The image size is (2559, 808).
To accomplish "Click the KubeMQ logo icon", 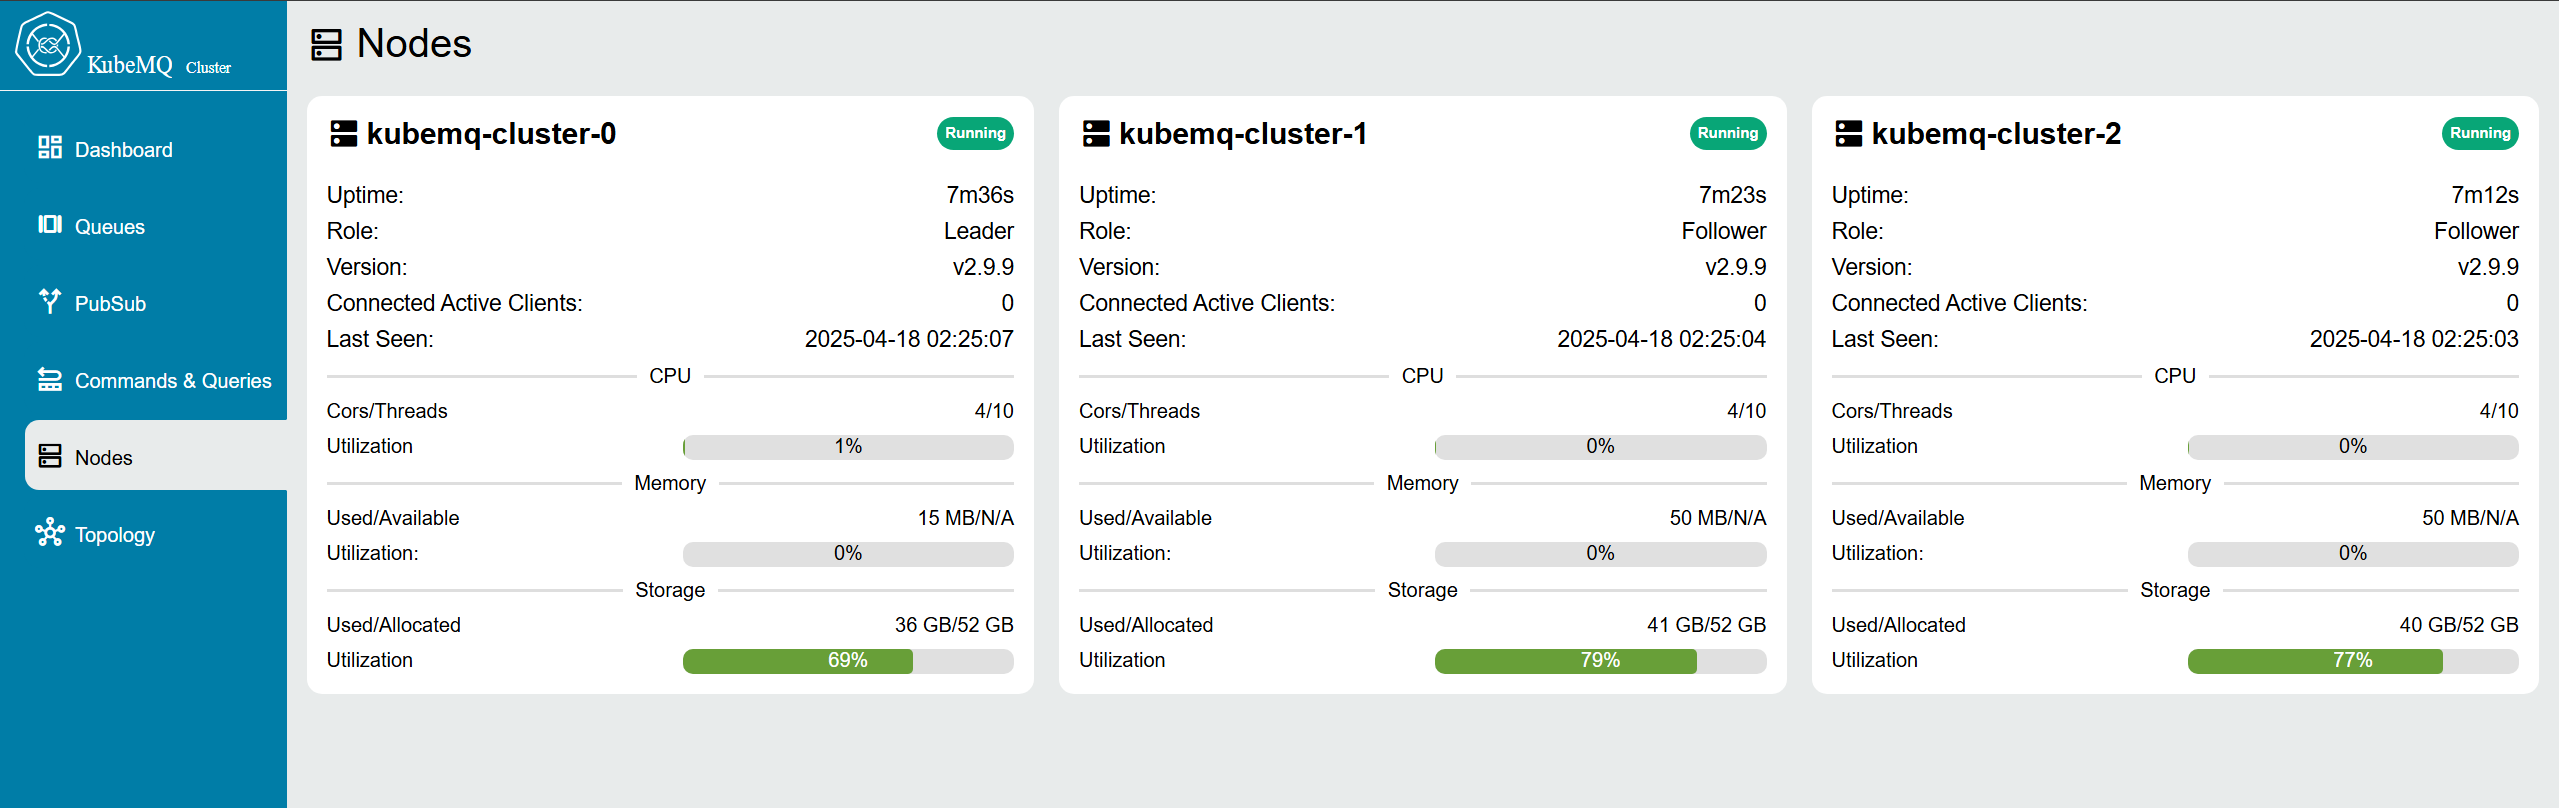I will tap(47, 44).
